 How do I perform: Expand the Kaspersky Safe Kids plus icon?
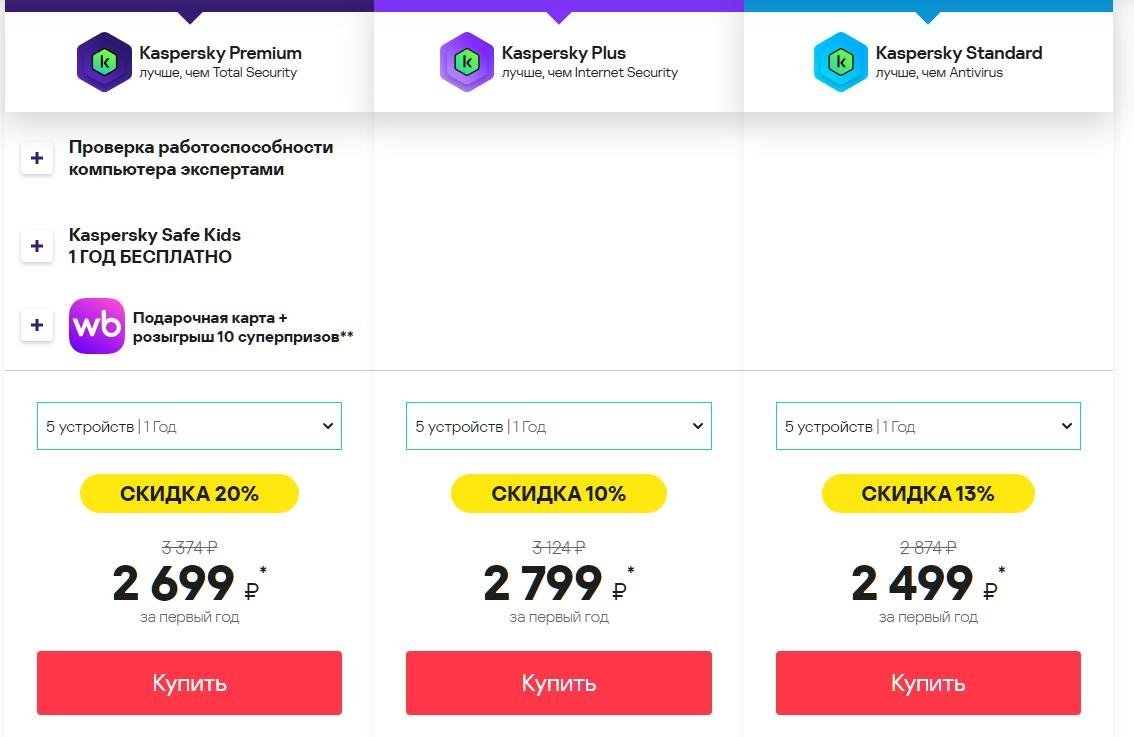point(37,246)
